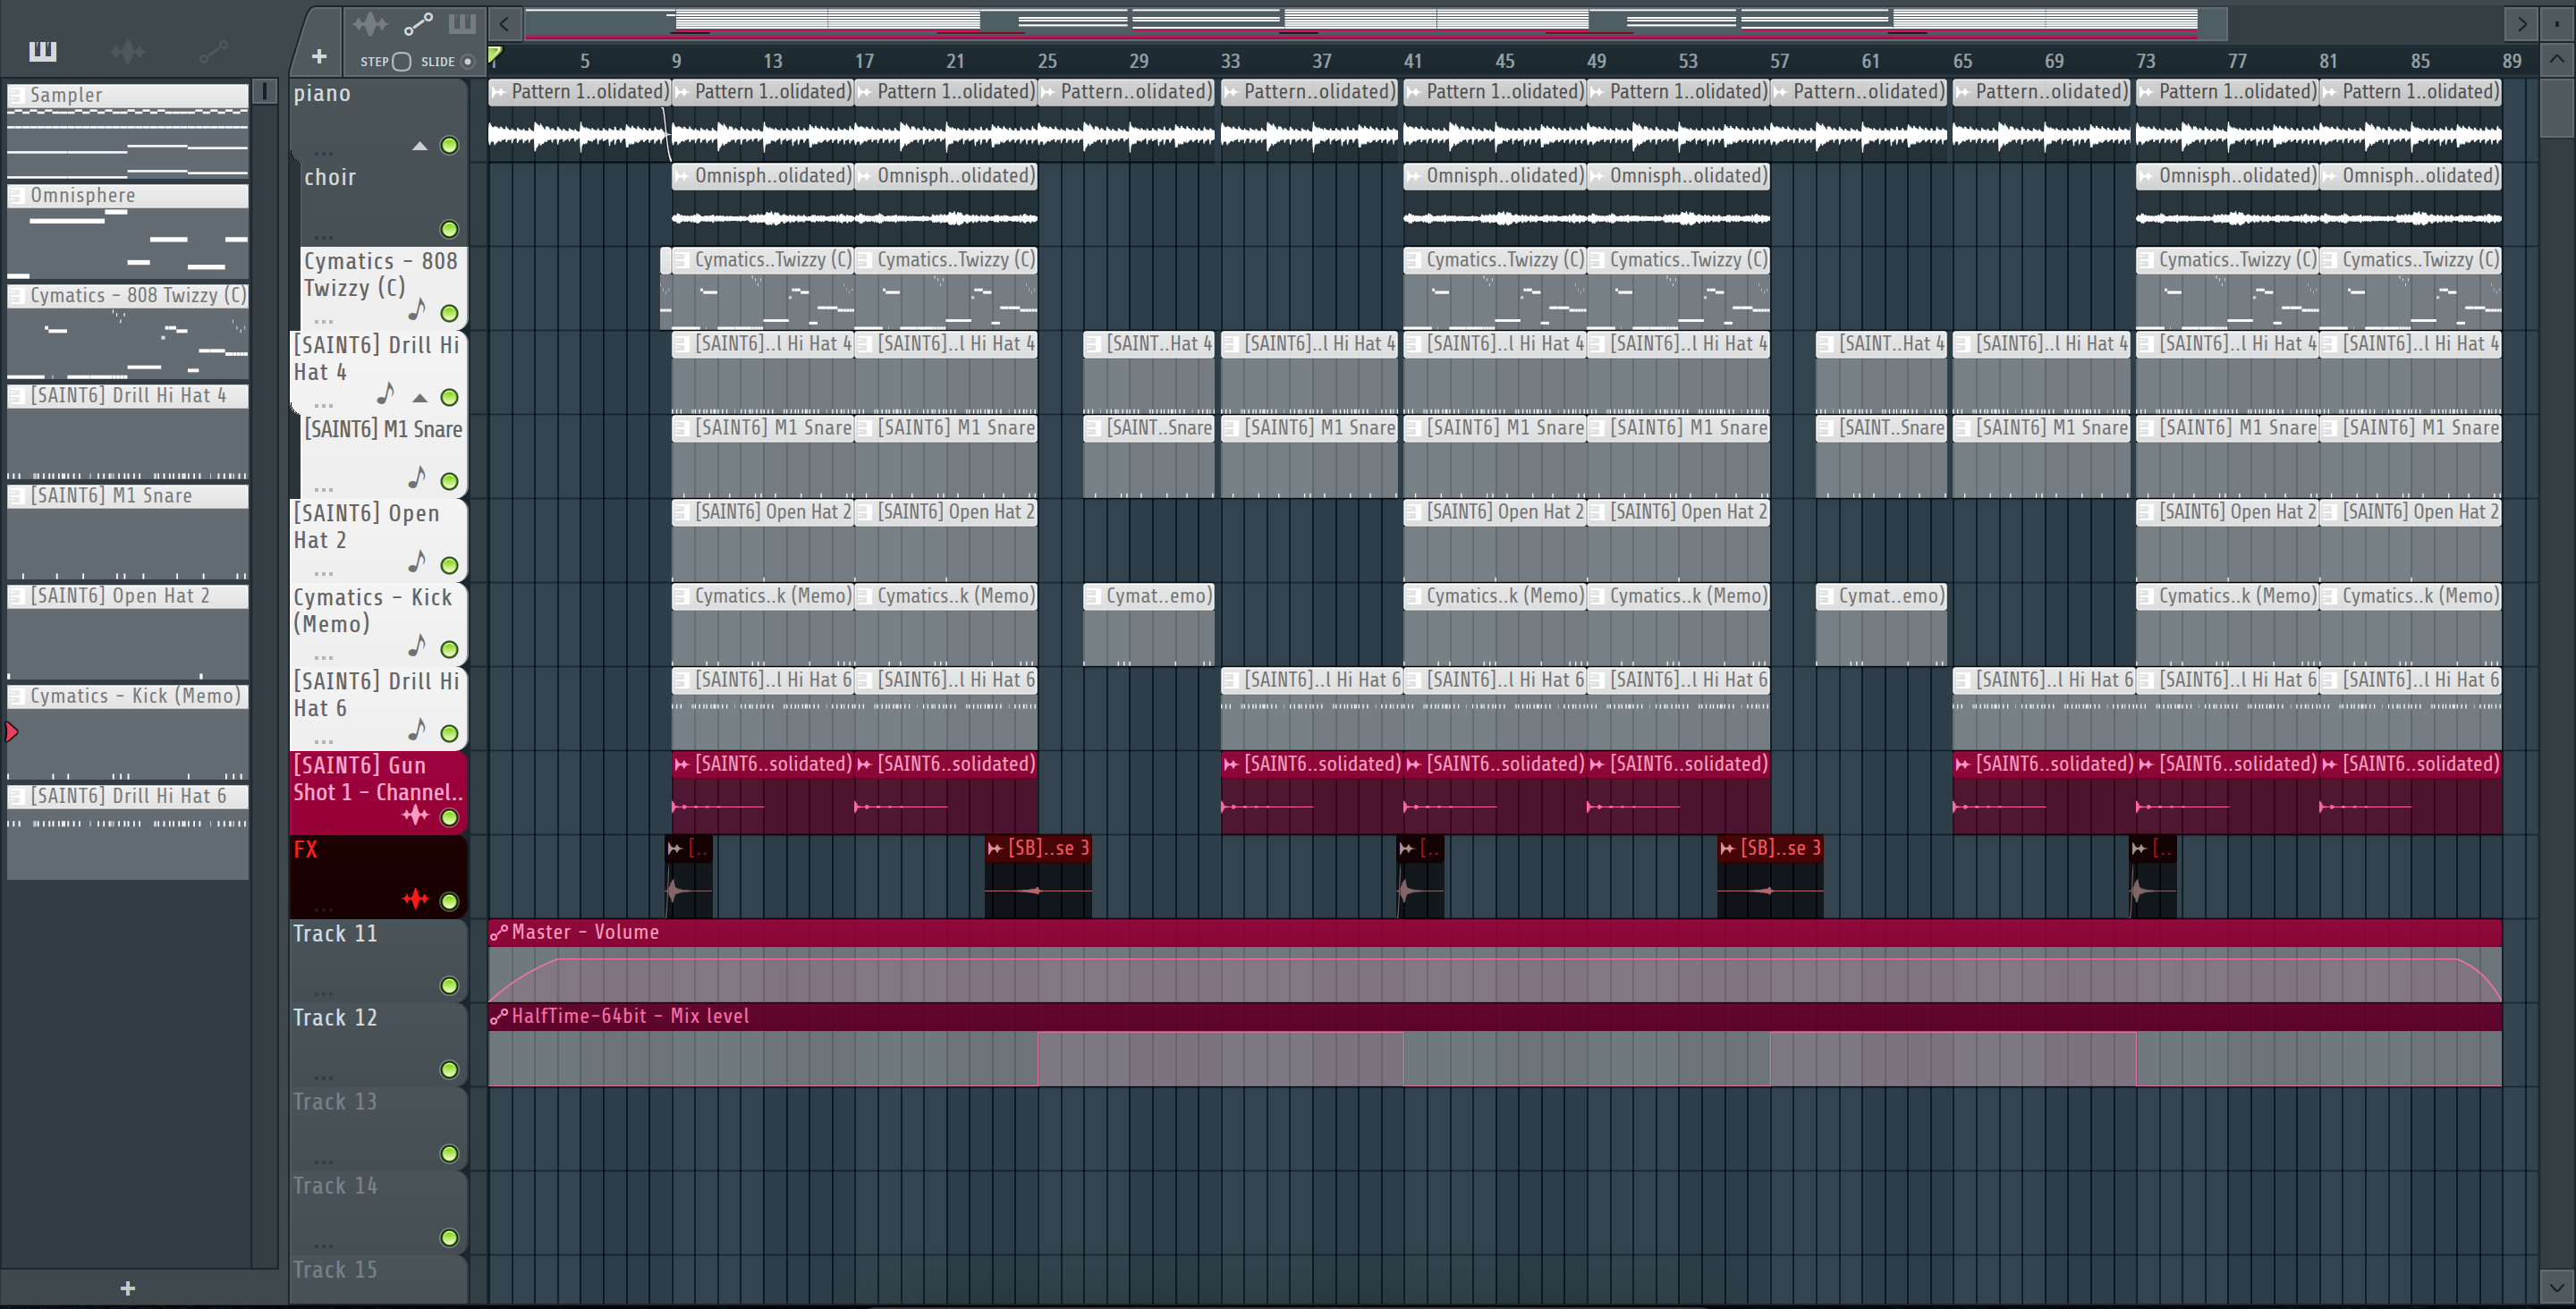Select pattern clip focus piano icon

pyautogui.click(x=462, y=24)
